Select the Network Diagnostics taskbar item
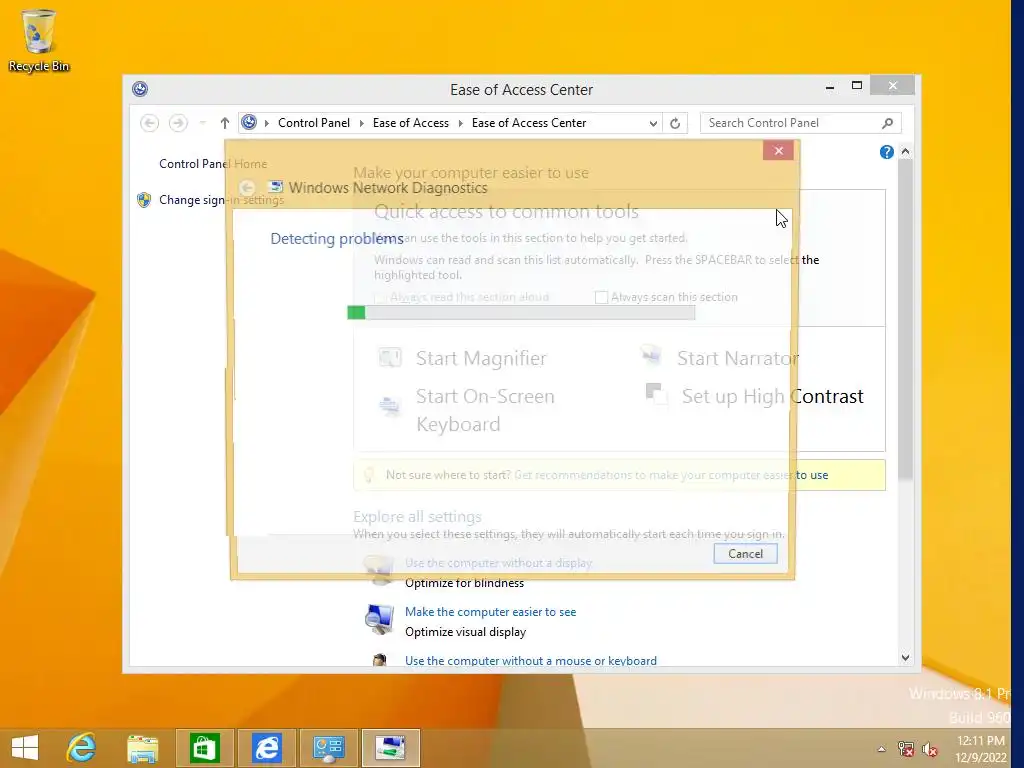 [x=391, y=748]
